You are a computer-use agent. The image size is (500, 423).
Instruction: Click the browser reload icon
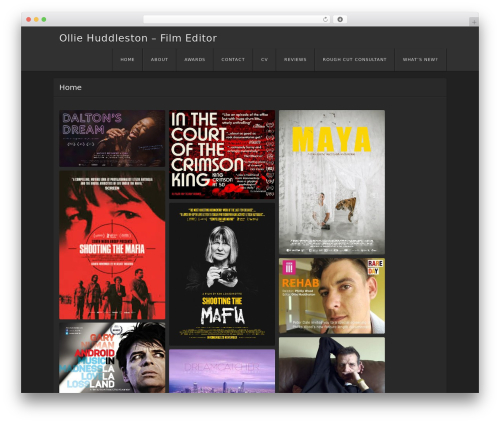coord(325,19)
